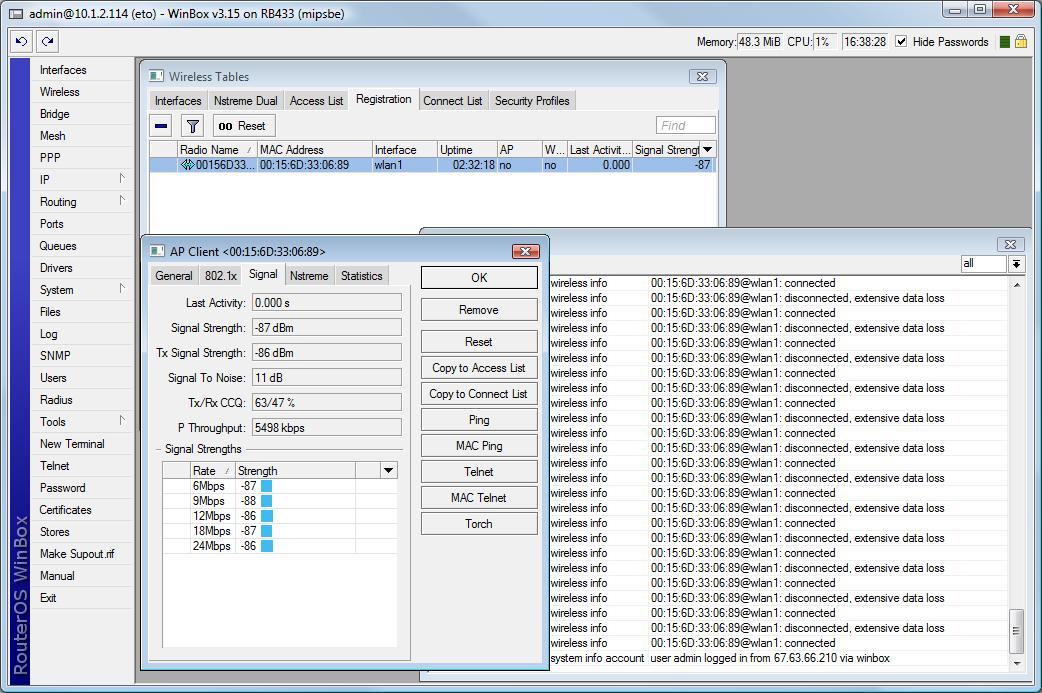
Task: Open the funnel filter in Wireless Tables
Action: (192, 126)
